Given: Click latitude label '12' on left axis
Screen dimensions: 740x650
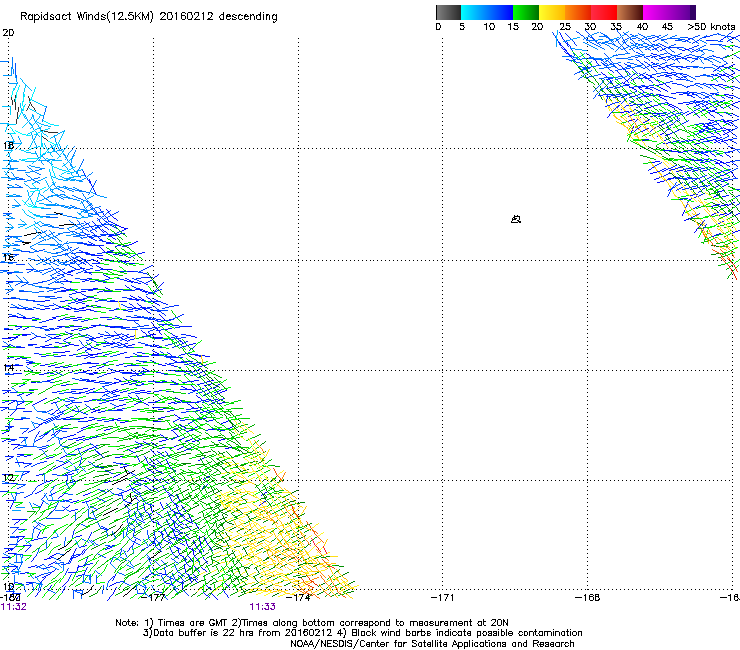Looking at the screenshot, I should pyautogui.click(x=8, y=478).
